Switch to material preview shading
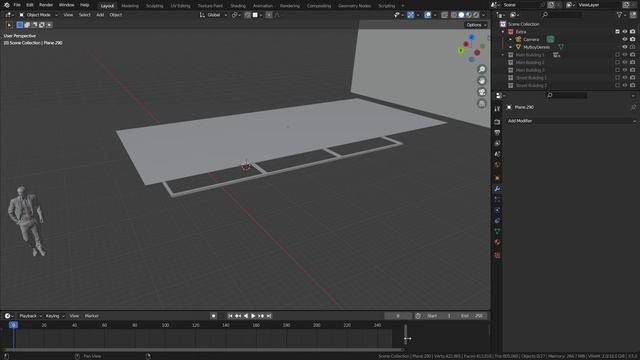 [469, 15]
